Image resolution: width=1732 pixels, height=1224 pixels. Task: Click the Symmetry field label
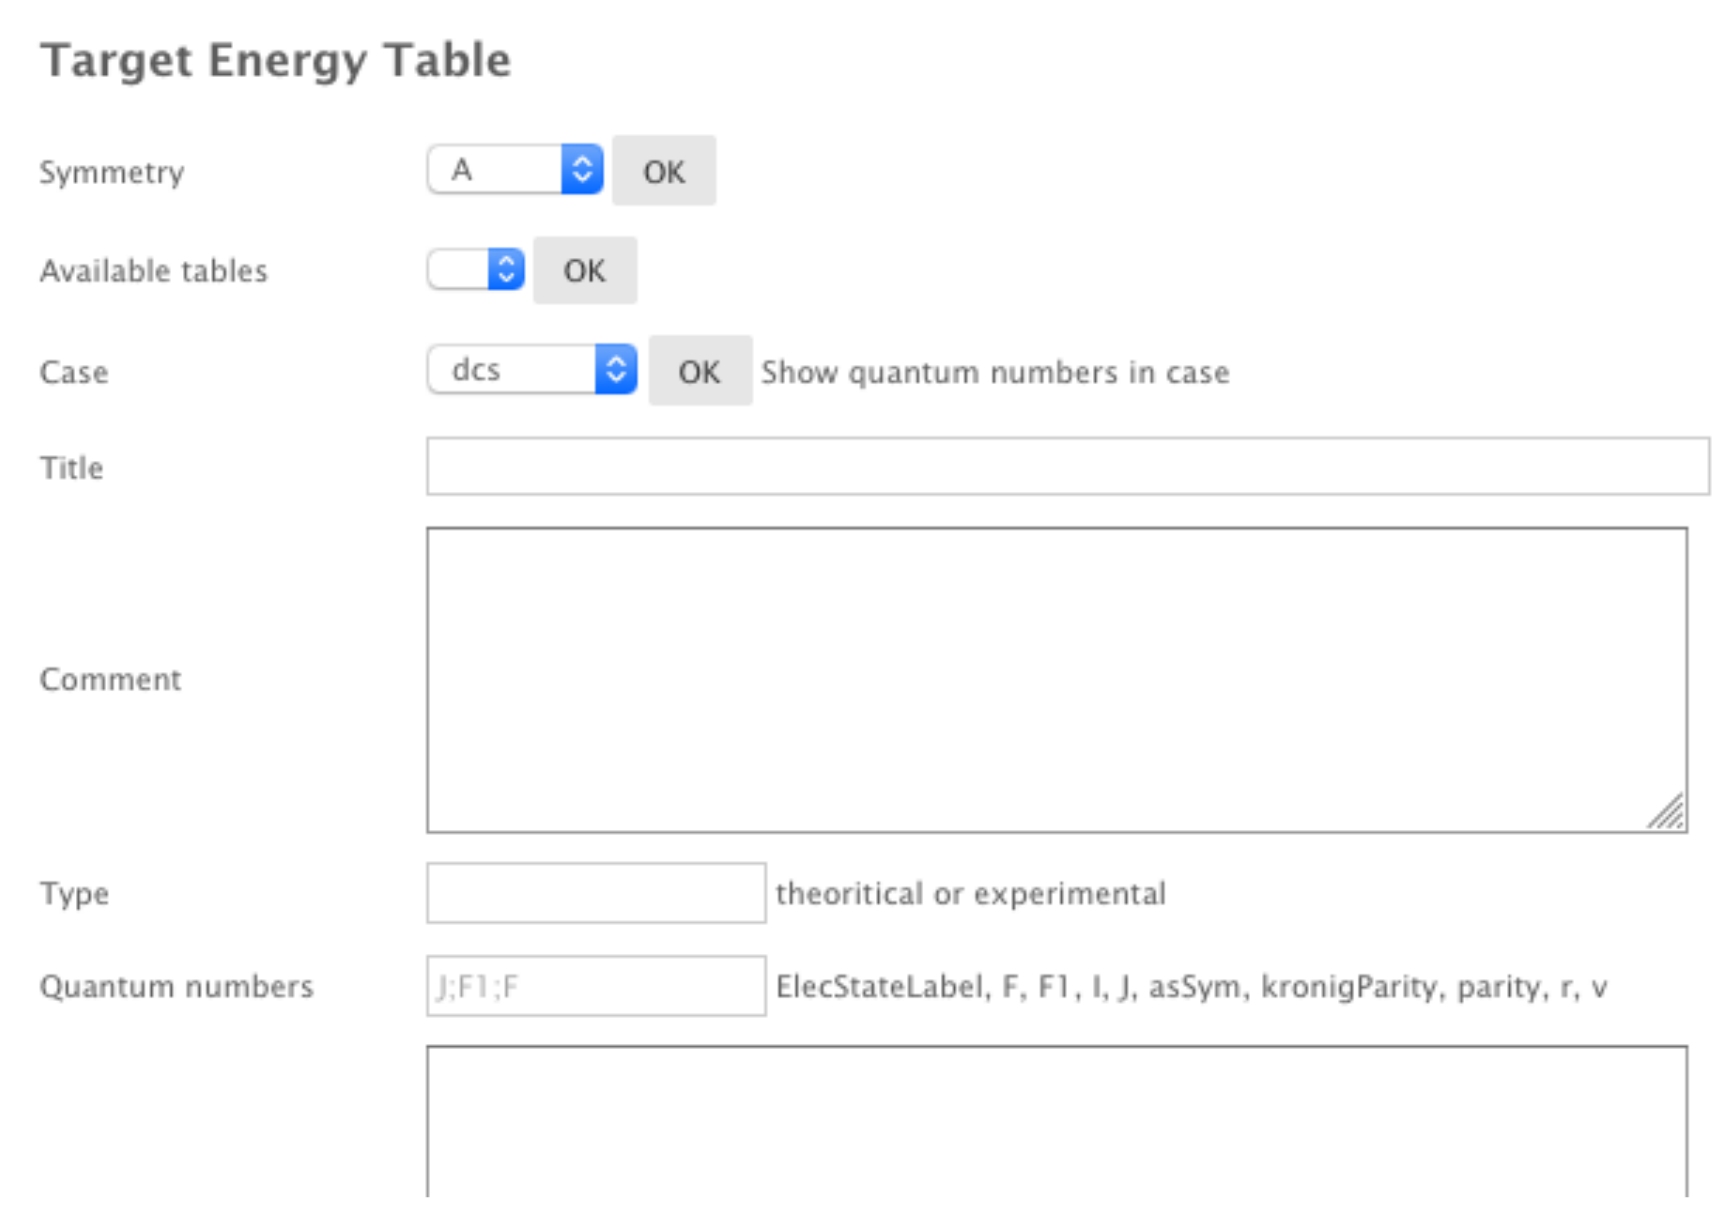coord(112,172)
